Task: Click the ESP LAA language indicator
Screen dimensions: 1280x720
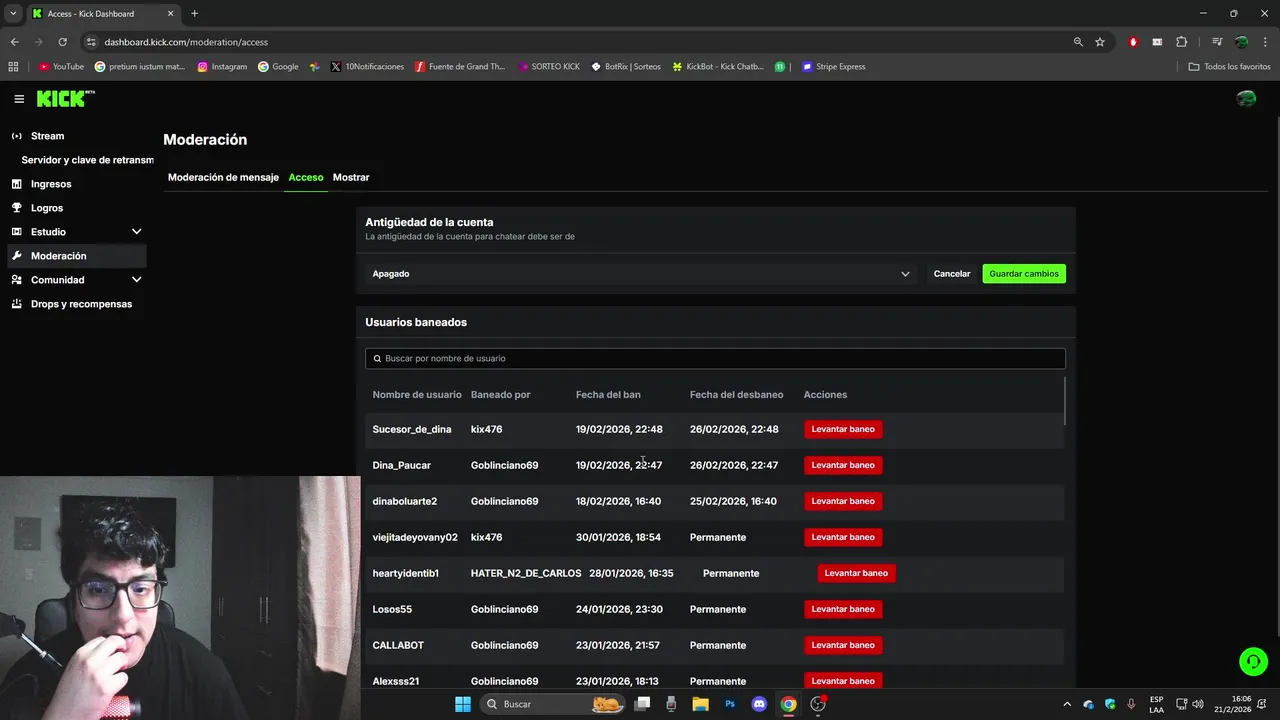Action: (x=1156, y=704)
